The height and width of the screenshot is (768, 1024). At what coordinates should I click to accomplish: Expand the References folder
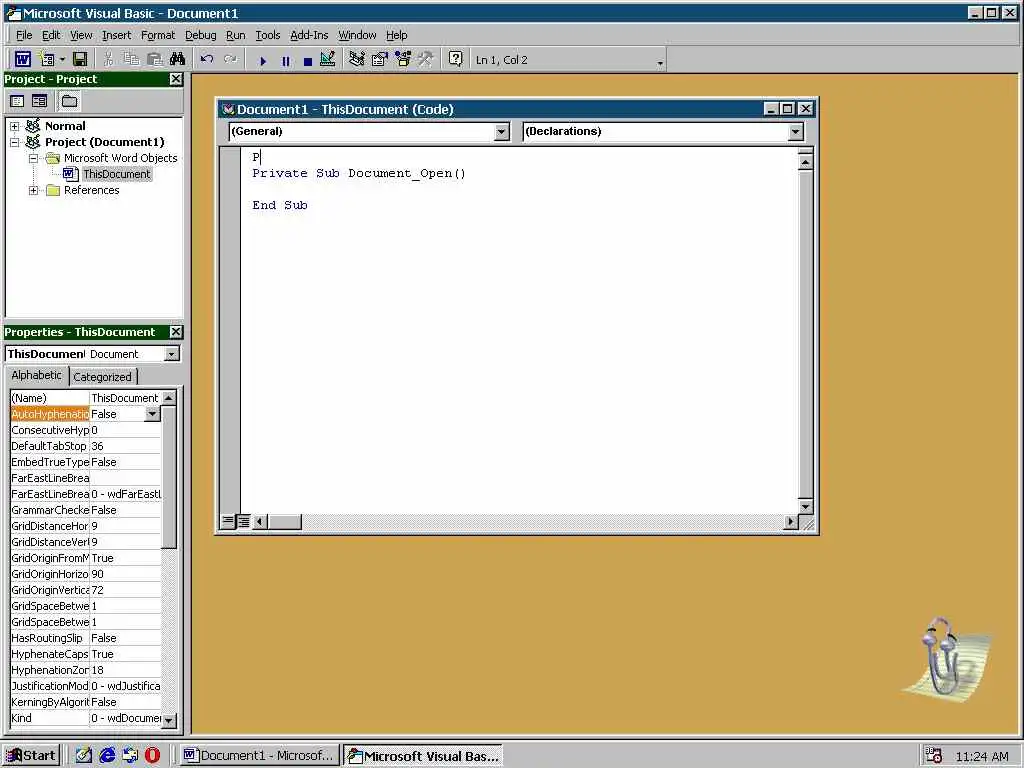(33, 190)
